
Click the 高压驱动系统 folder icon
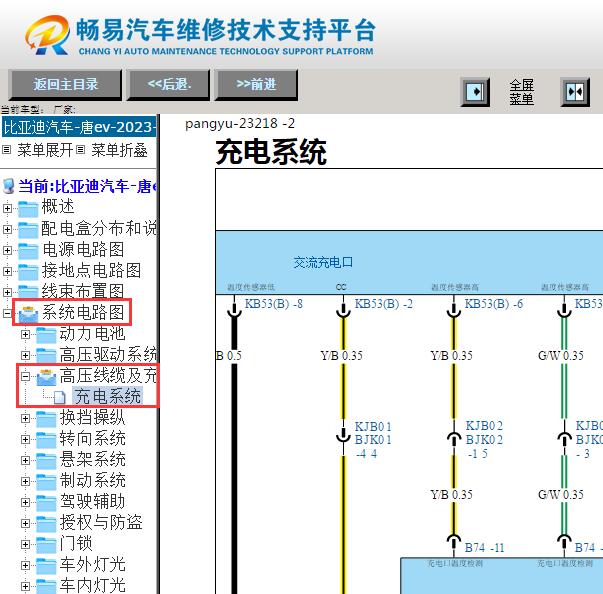[46, 356]
